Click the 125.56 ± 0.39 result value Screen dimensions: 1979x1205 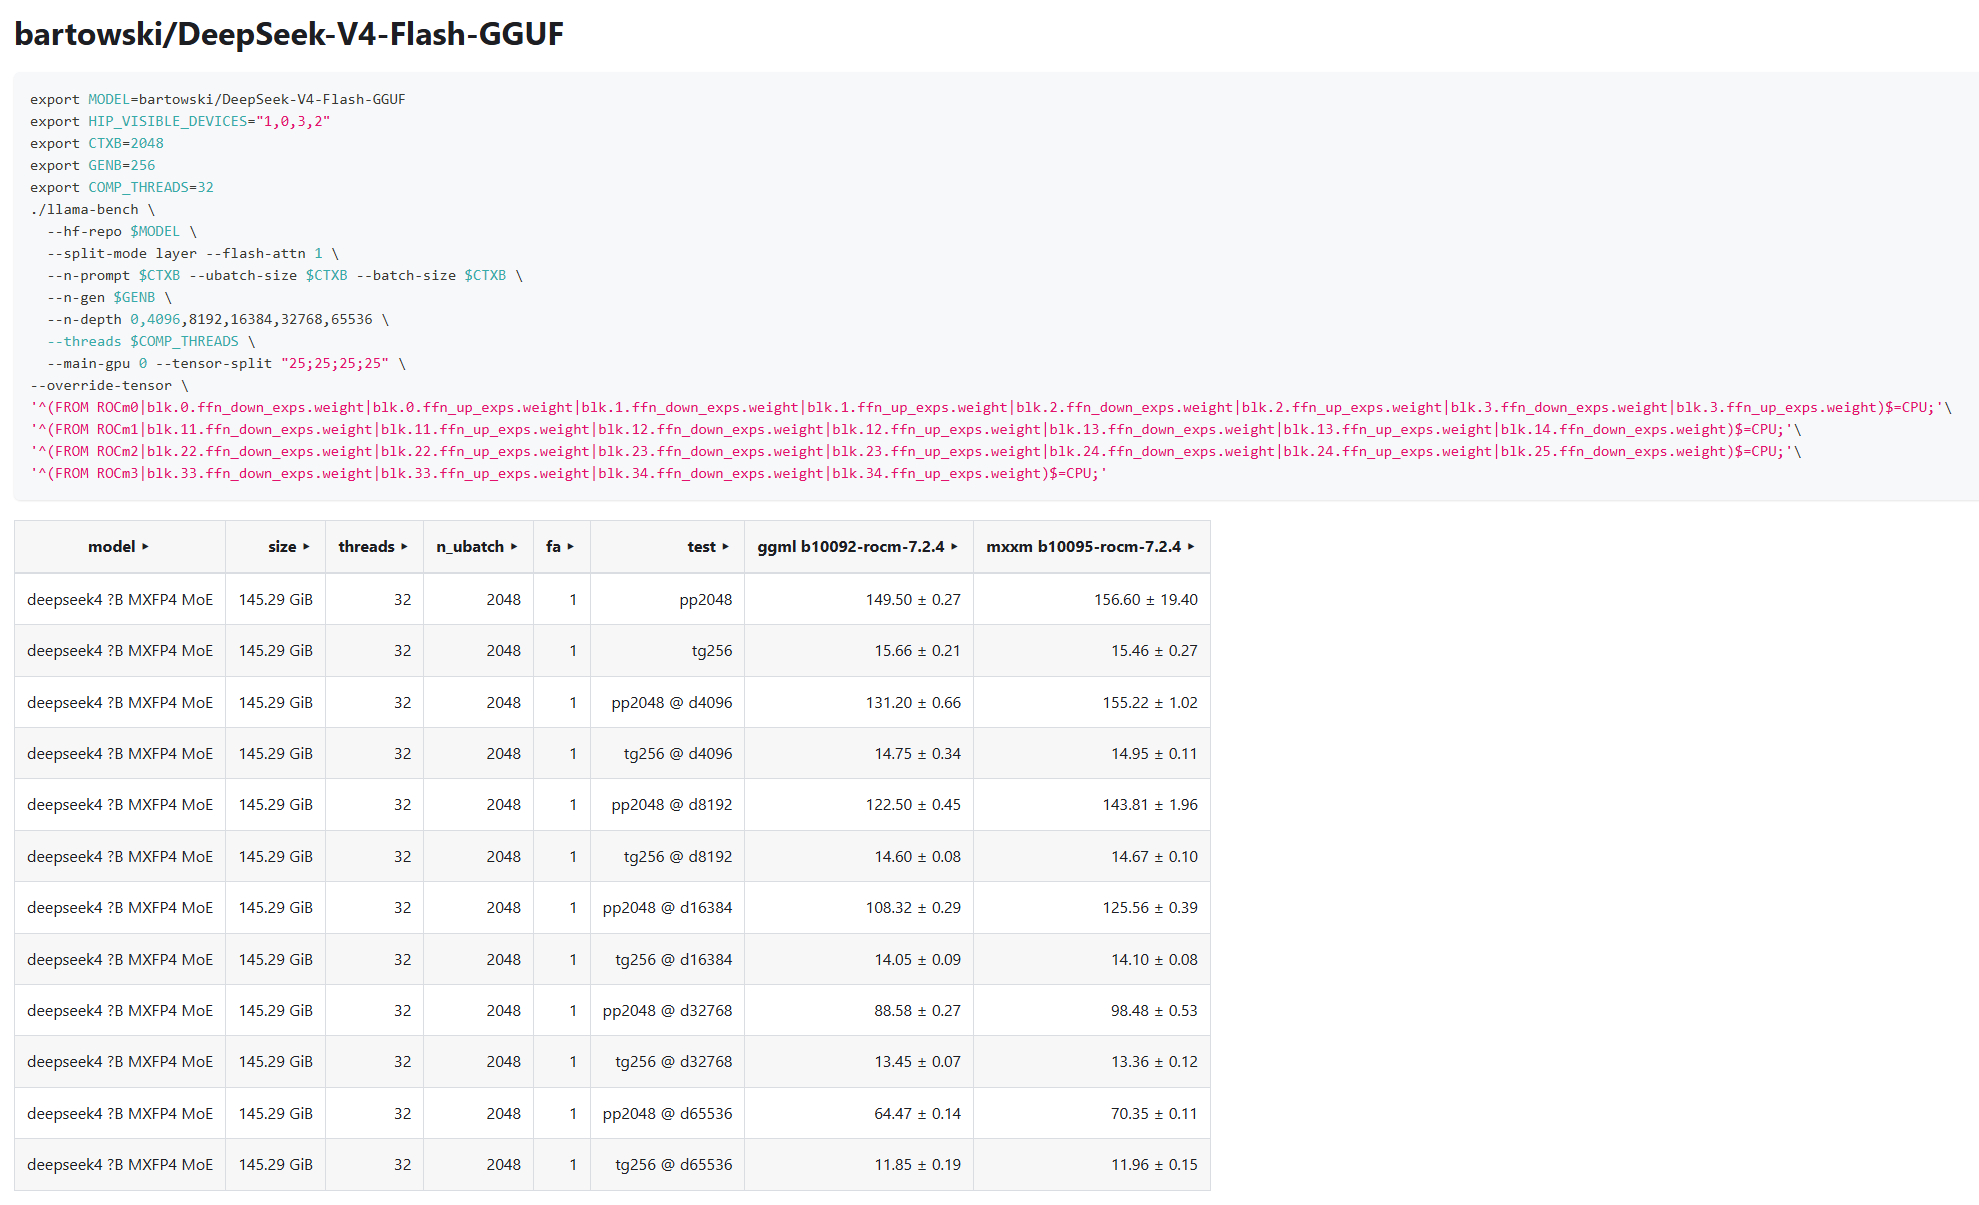(x=1150, y=908)
